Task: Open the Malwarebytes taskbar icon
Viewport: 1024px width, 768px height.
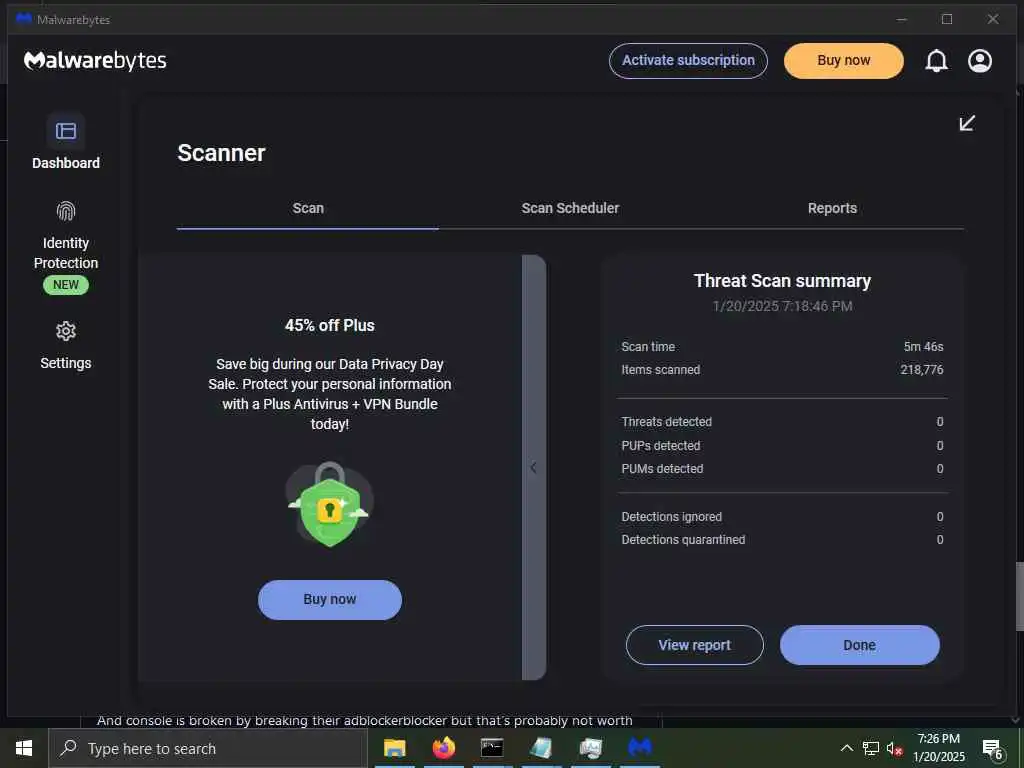Action: pyautogui.click(x=640, y=748)
